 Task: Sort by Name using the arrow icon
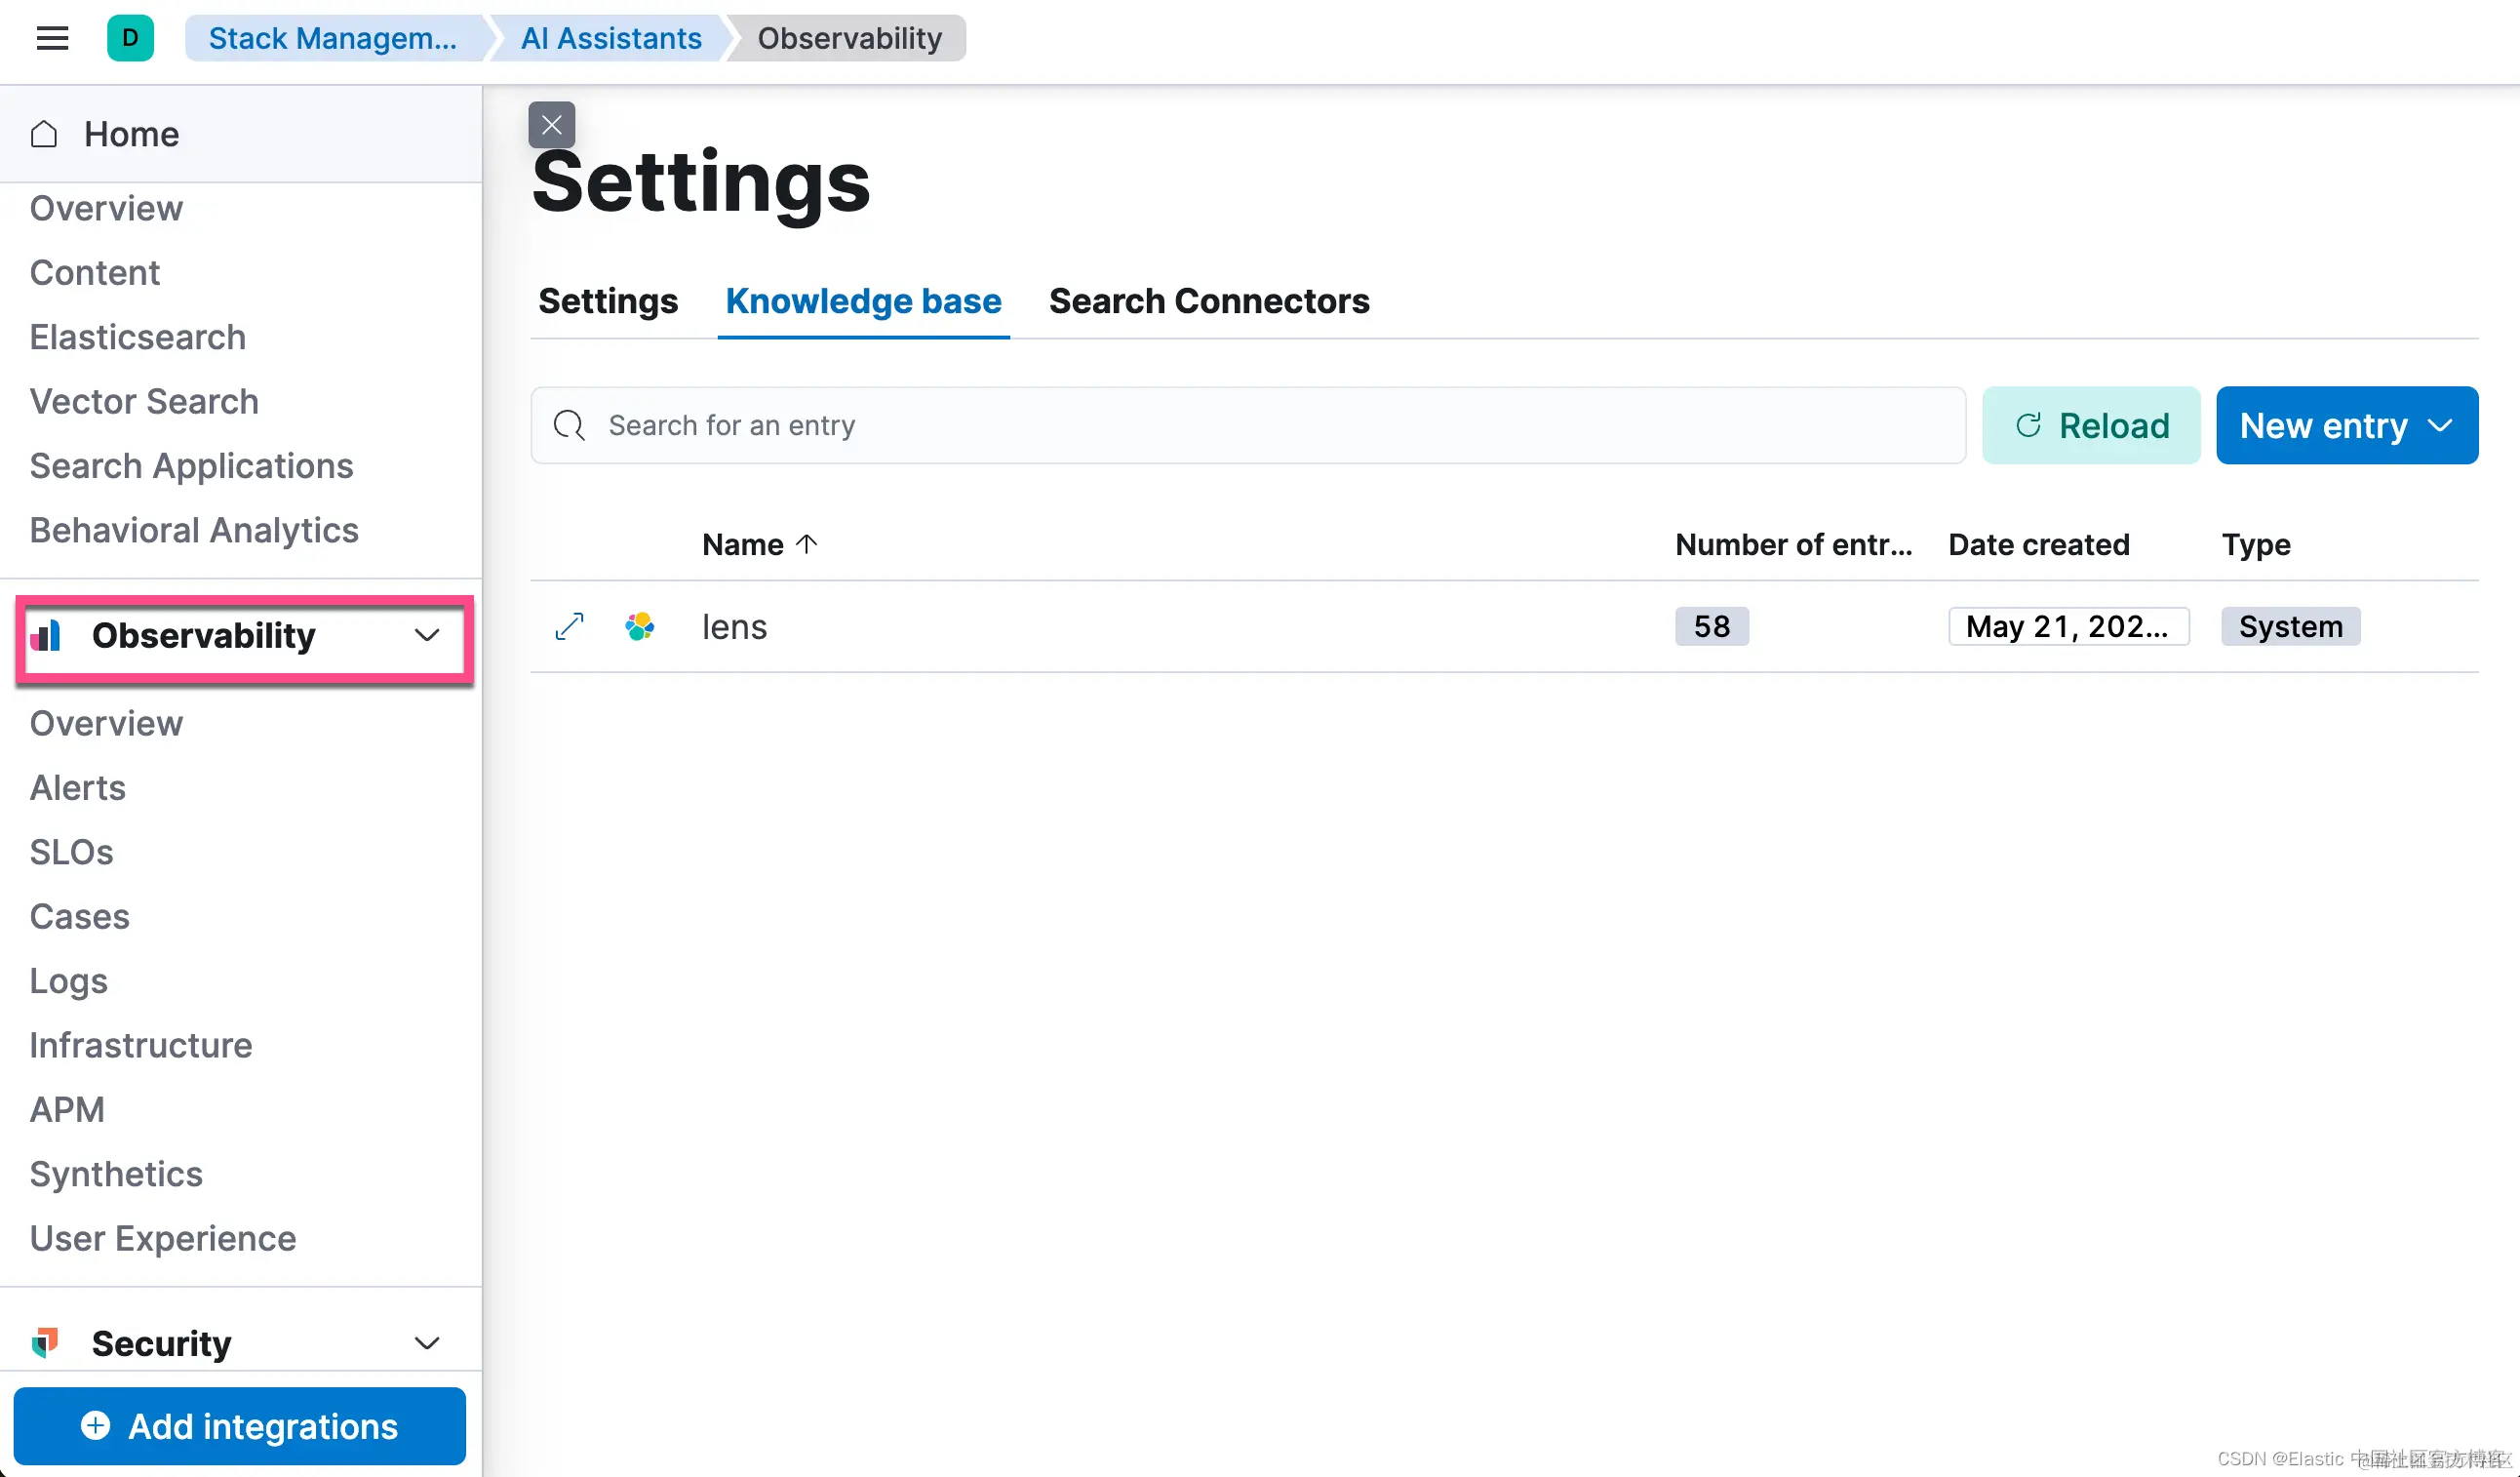pyautogui.click(x=807, y=544)
